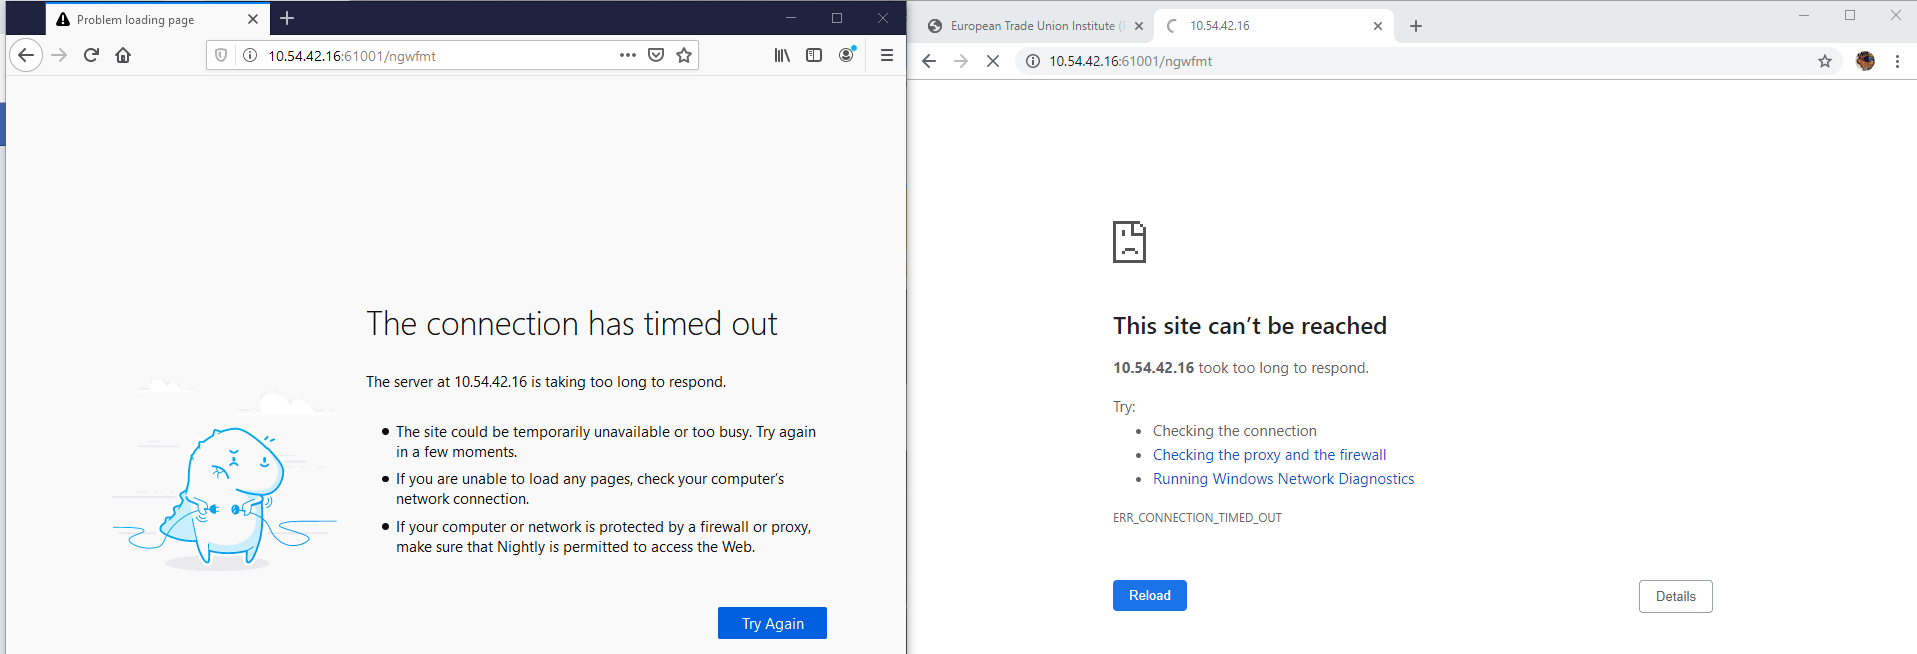The image size is (1917, 654).
Task: Open a new tab in Firefox
Action: coord(287,18)
